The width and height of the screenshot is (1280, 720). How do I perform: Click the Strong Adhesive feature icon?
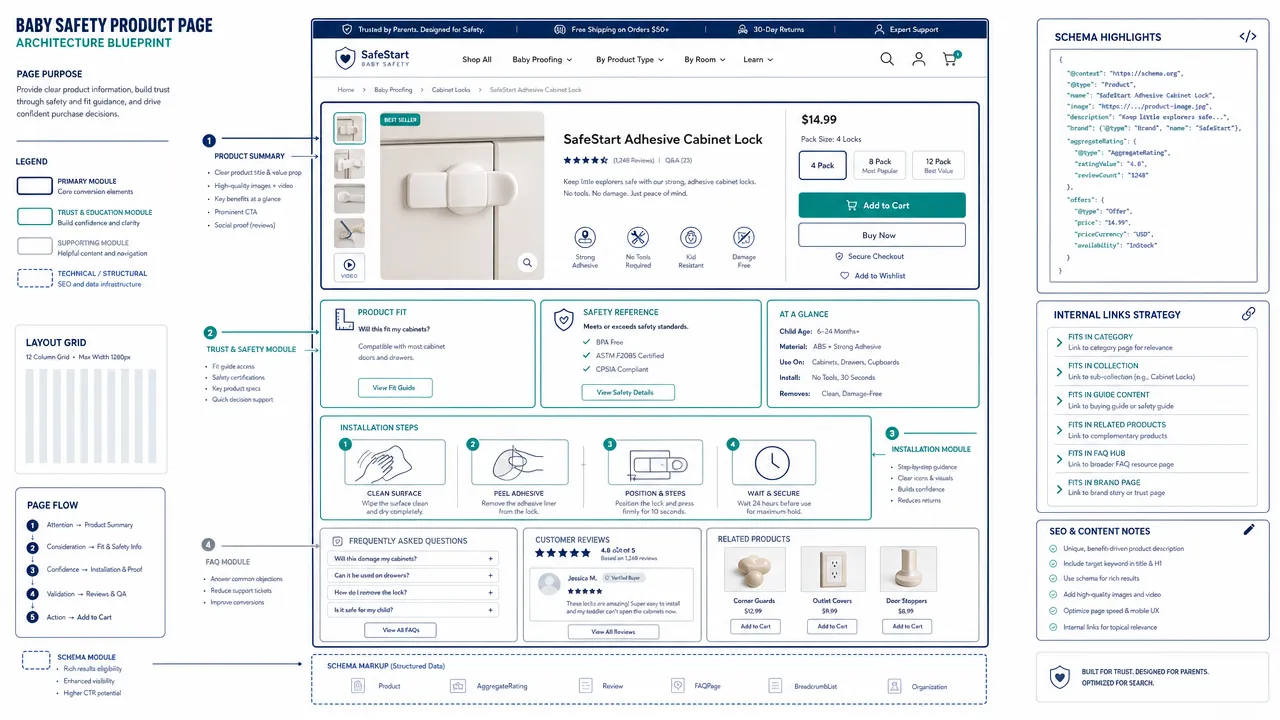pos(585,237)
